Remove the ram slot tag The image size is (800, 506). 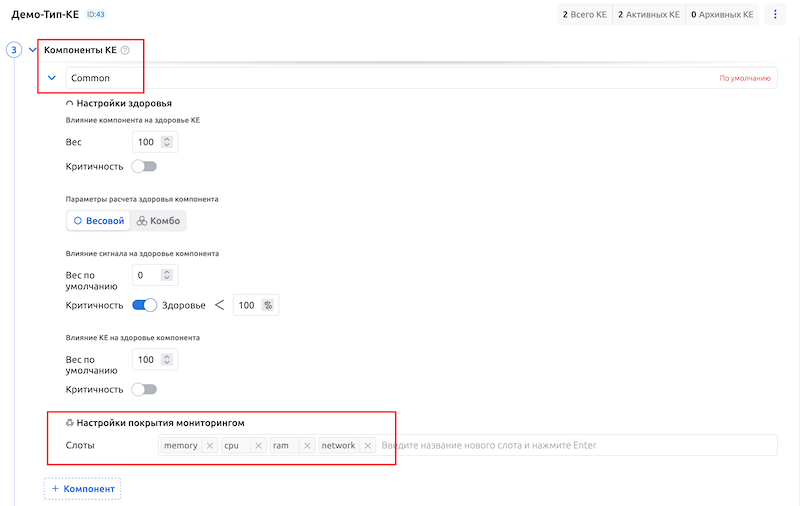tap(307, 446)
